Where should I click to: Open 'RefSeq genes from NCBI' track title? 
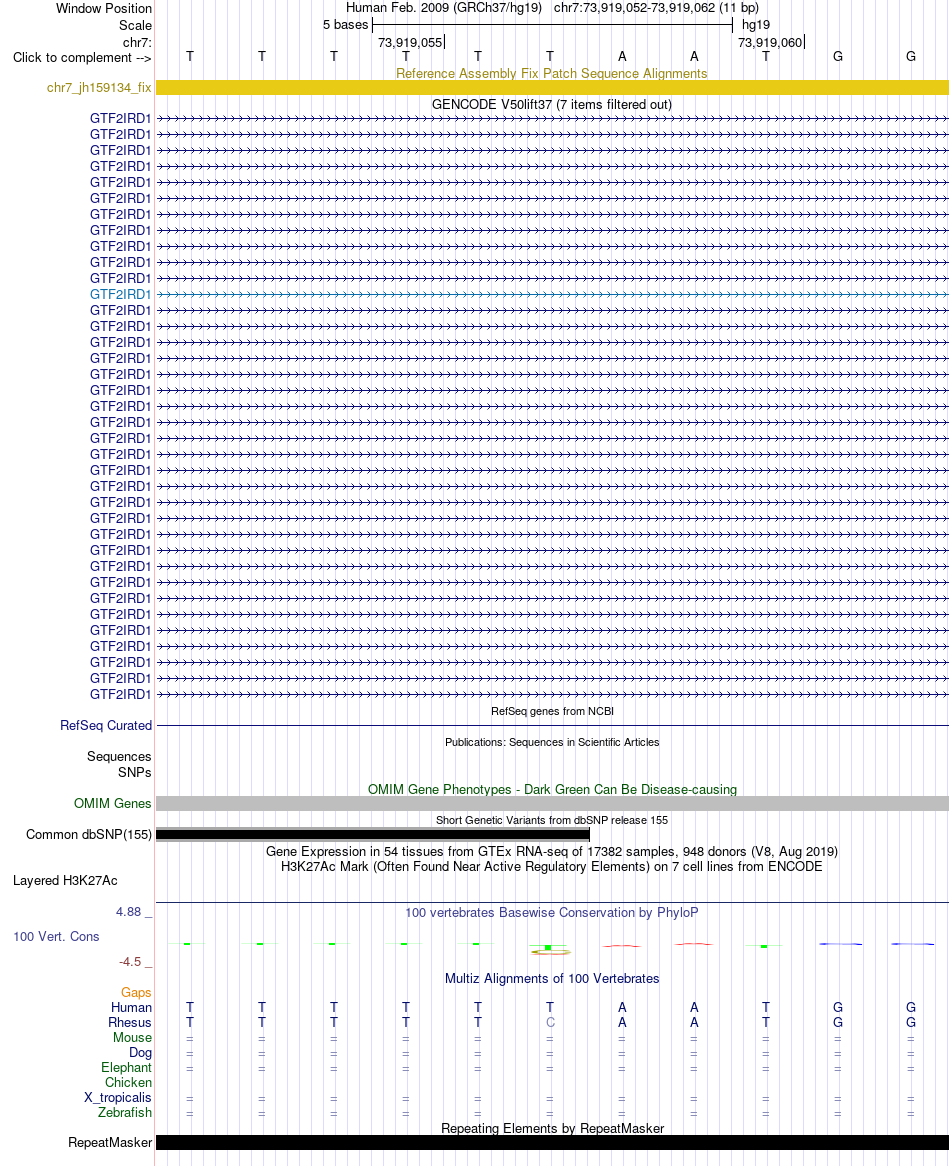552,711
